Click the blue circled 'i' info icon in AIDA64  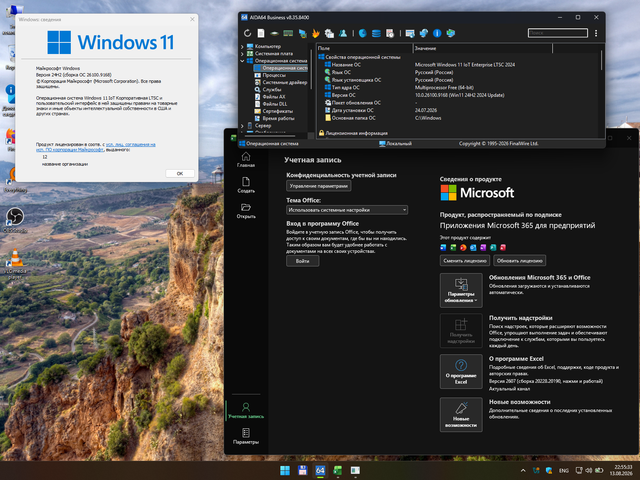[x=437, y=33]
